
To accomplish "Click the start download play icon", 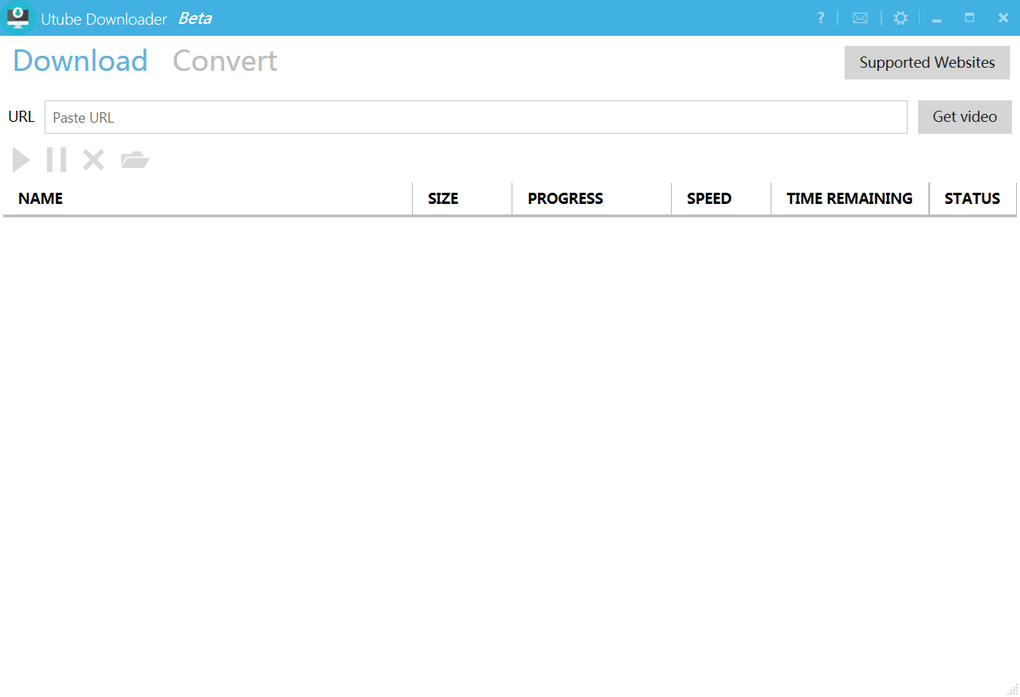I will (x=21, y=159).
